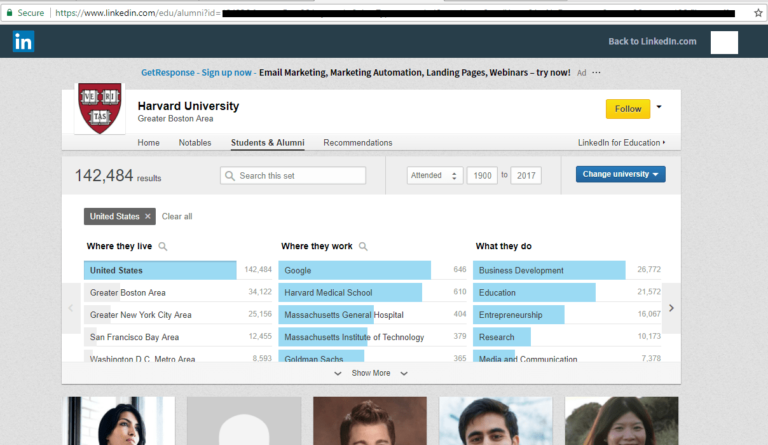Image resolution: width=768 pixels, height=445 pixels.
Task: Filter by Goldman Sachs
Action: click(372, 356)
